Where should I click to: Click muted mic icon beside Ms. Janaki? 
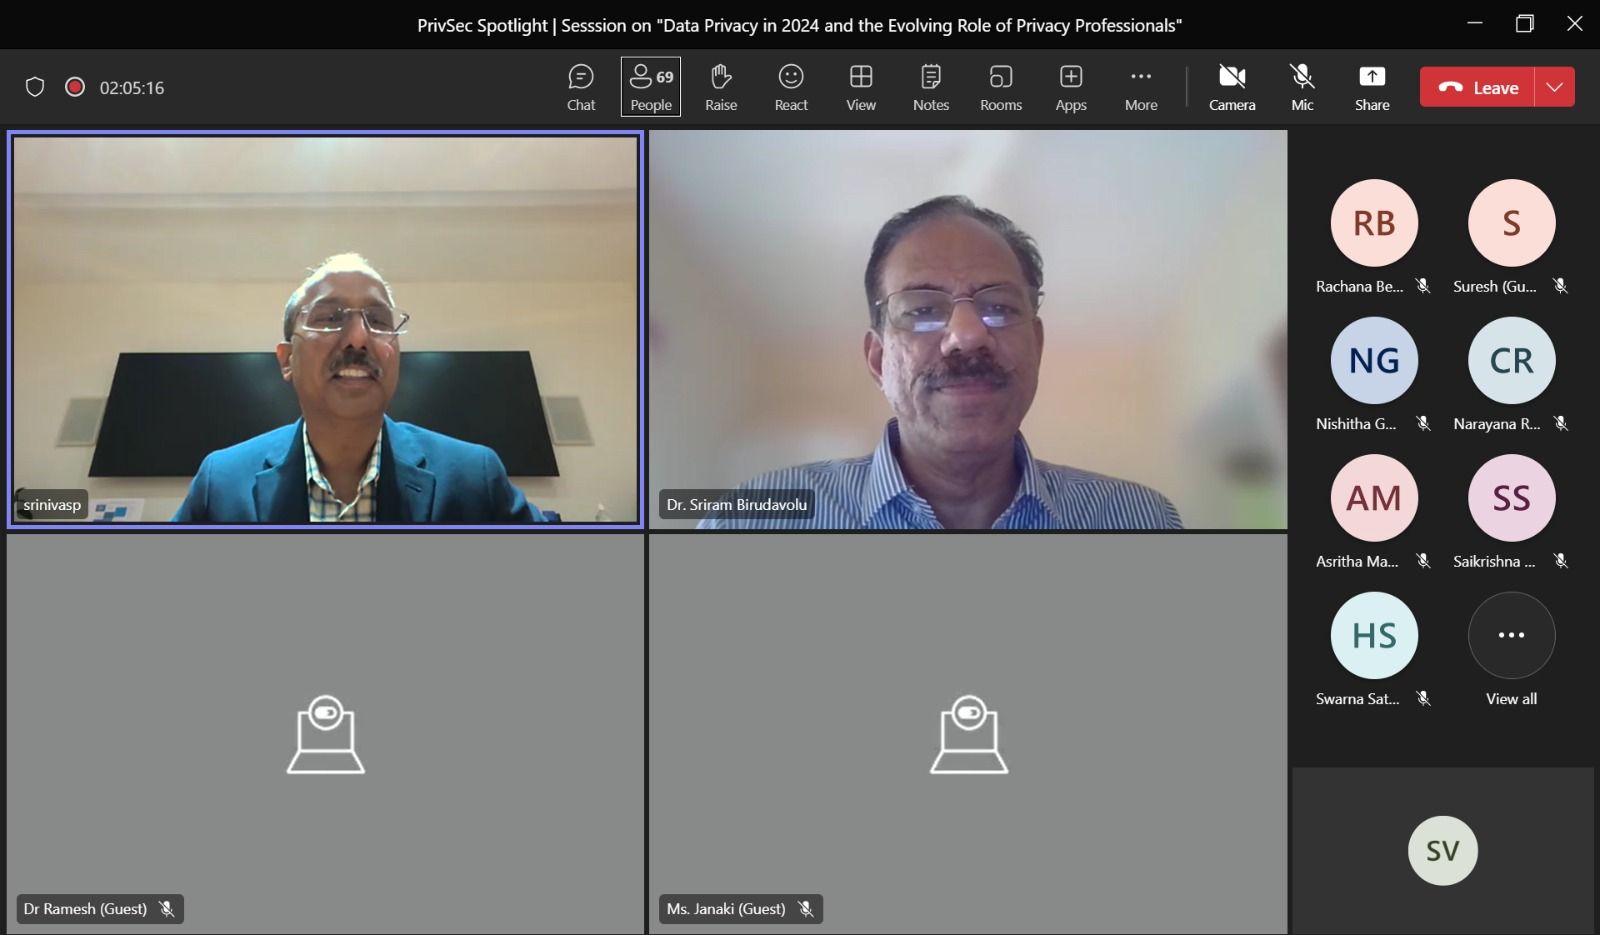pos(806,909)
